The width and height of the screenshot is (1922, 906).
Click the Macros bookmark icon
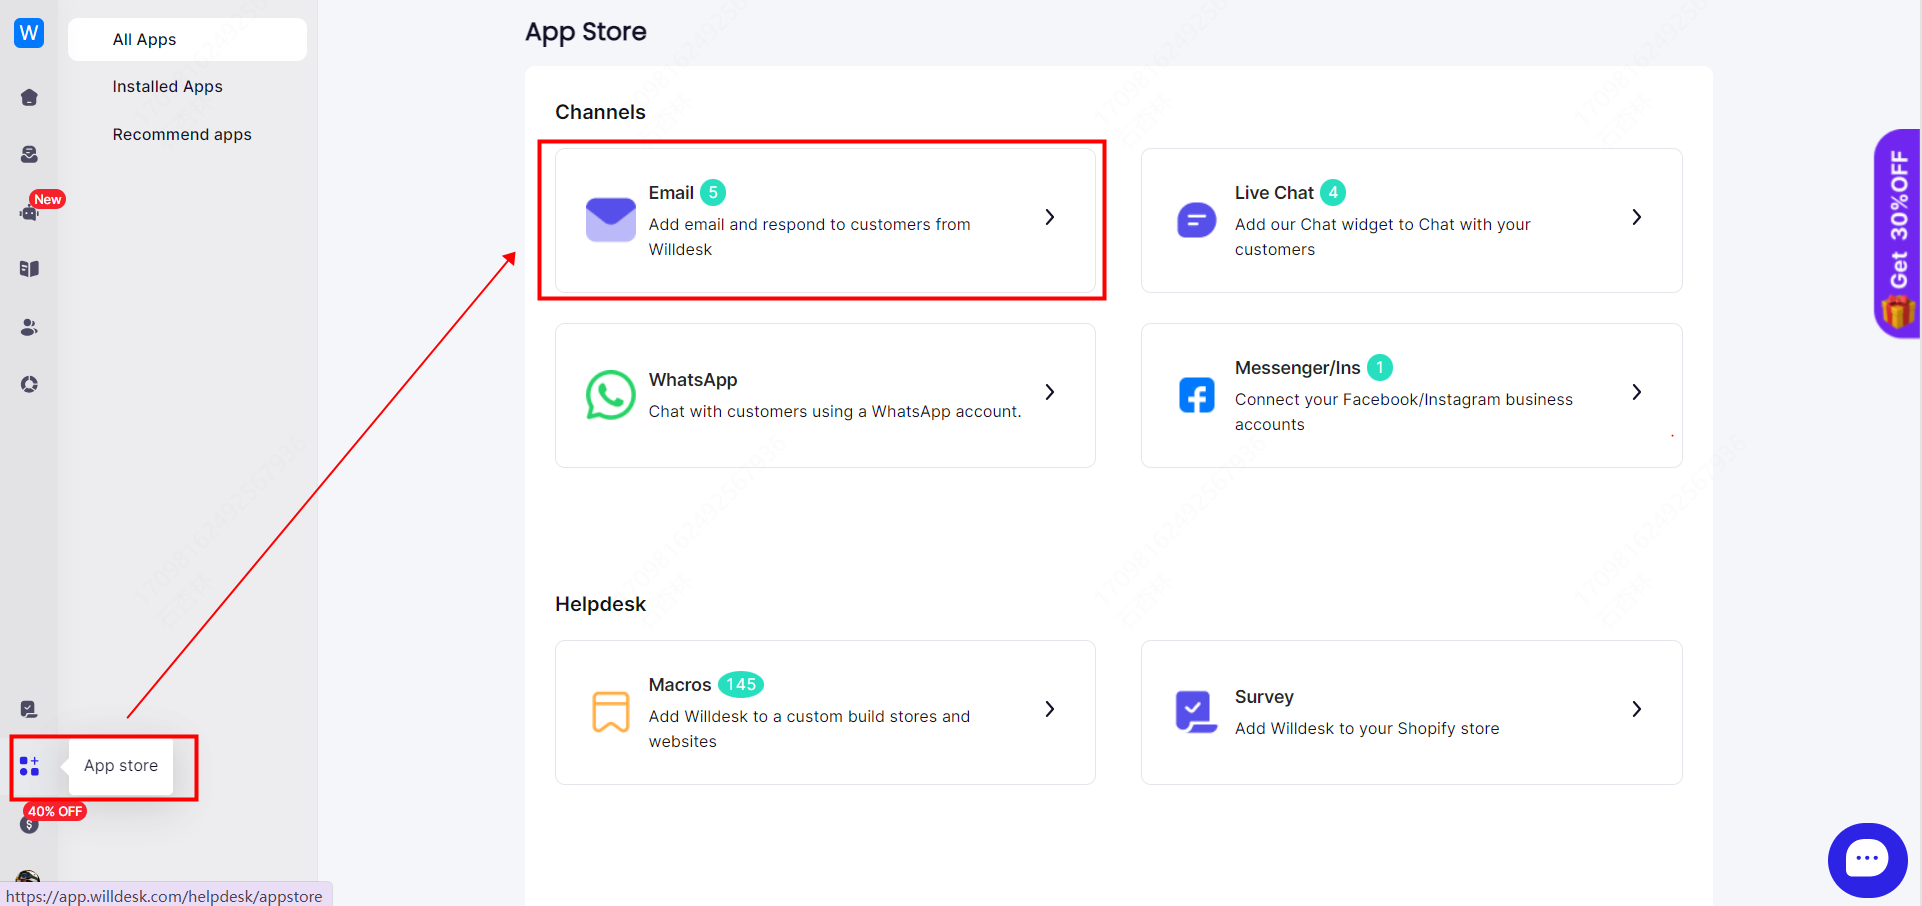click(x=610, y=712)
